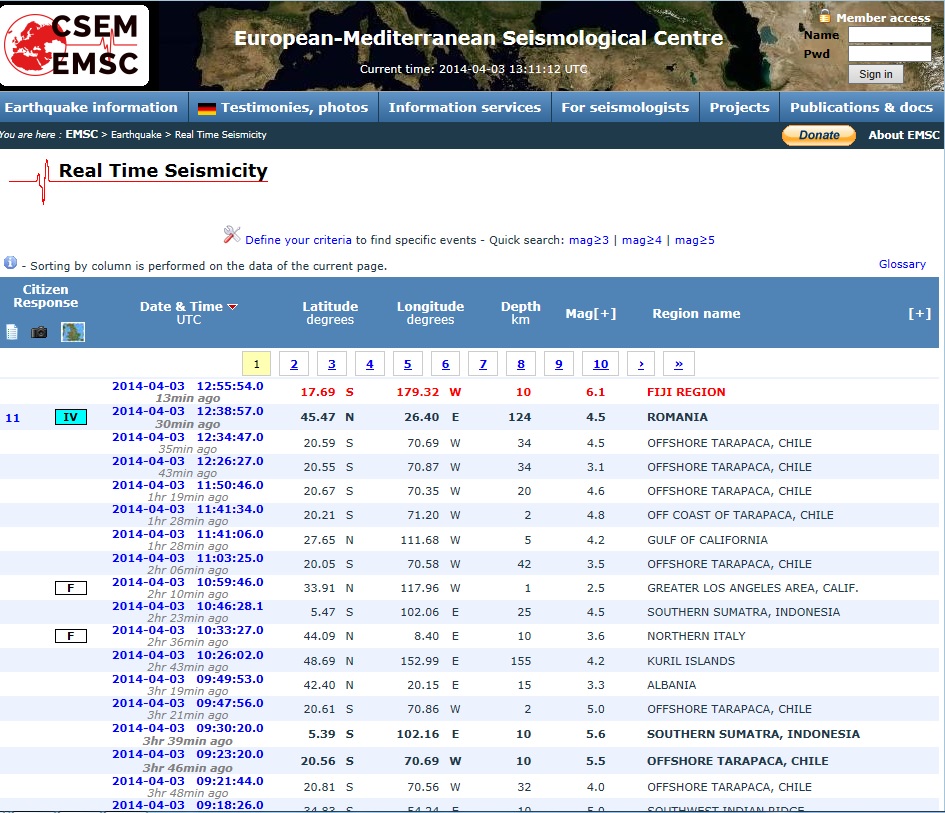The width and height of the screenshot is (945, 813).
Task: Click EMSC in the breadcrumb trail
Action: pyautogui.click(x=82, y=134)
